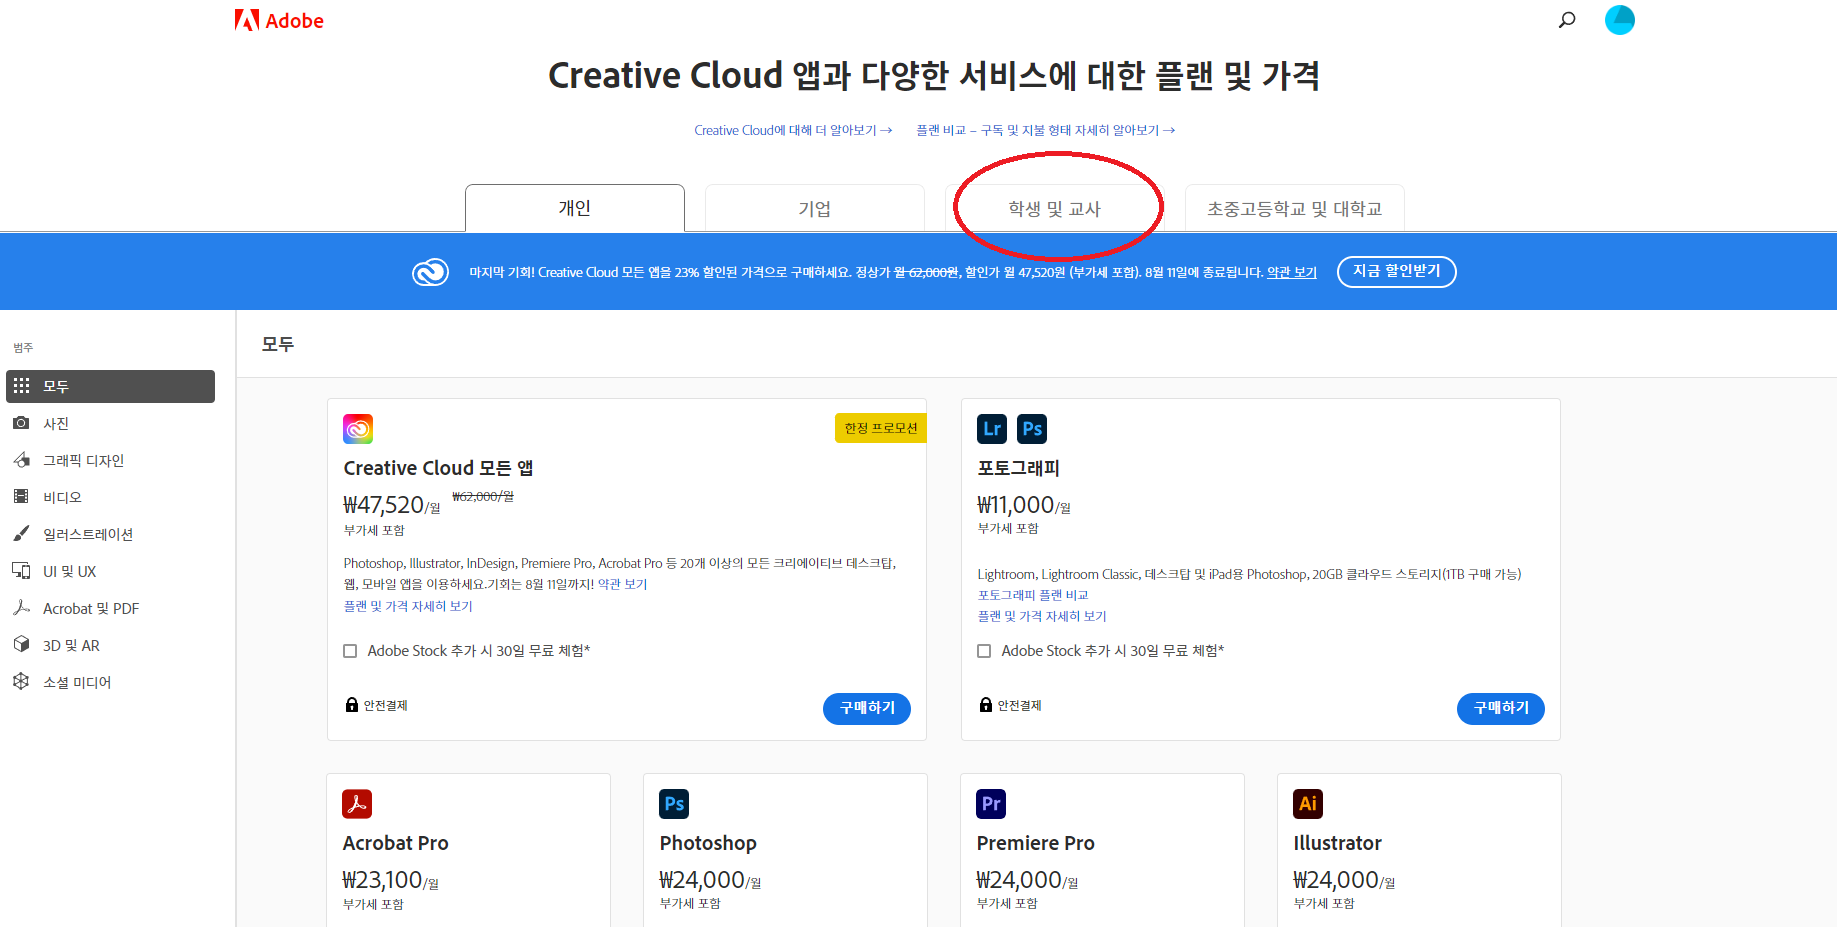Open 플랜 비교 구독 및 지불 형태 link
This screenshot has height=927, width=1837.
(x=1046, y=130)
